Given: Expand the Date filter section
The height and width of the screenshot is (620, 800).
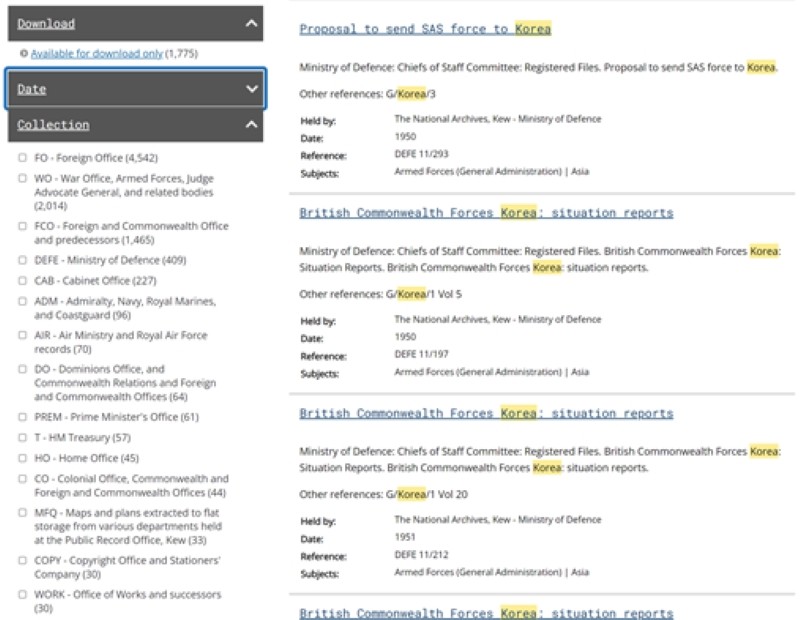Looking at the screenshot, I should [251, 89].
